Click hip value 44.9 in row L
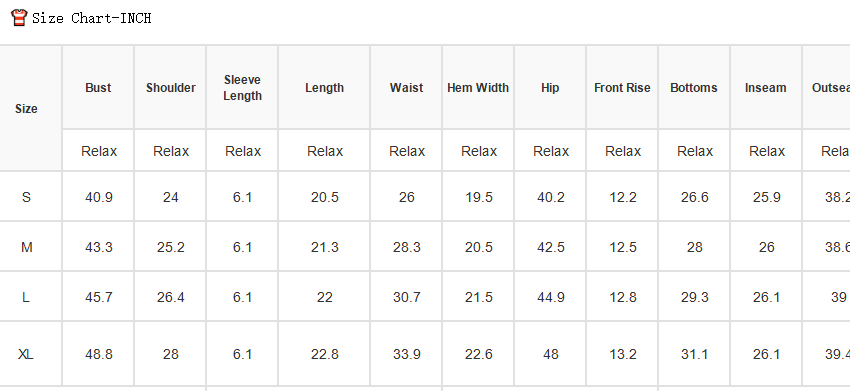Viewport: 850px width, 391px height. point(551,298)
